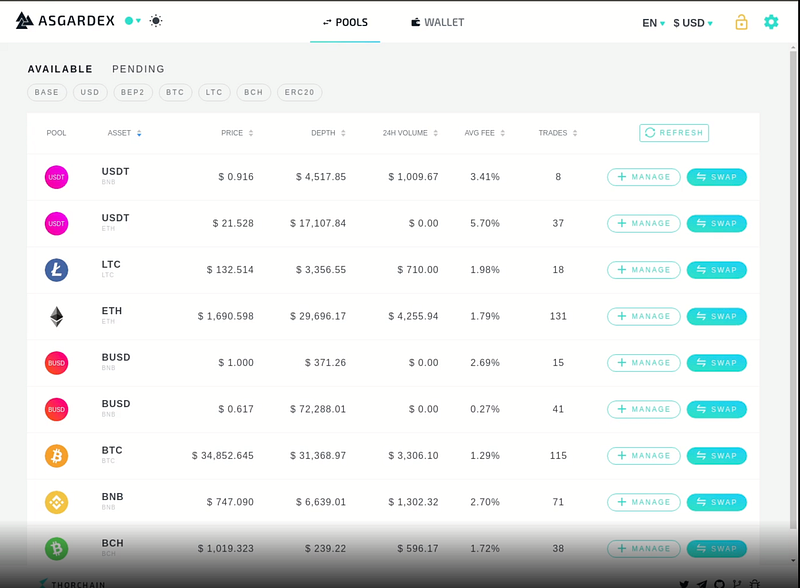Toggle the light/dark theme sun icon
Image resolution: width=800 pixels, height=588 pixels.
[x=156, y=21]
